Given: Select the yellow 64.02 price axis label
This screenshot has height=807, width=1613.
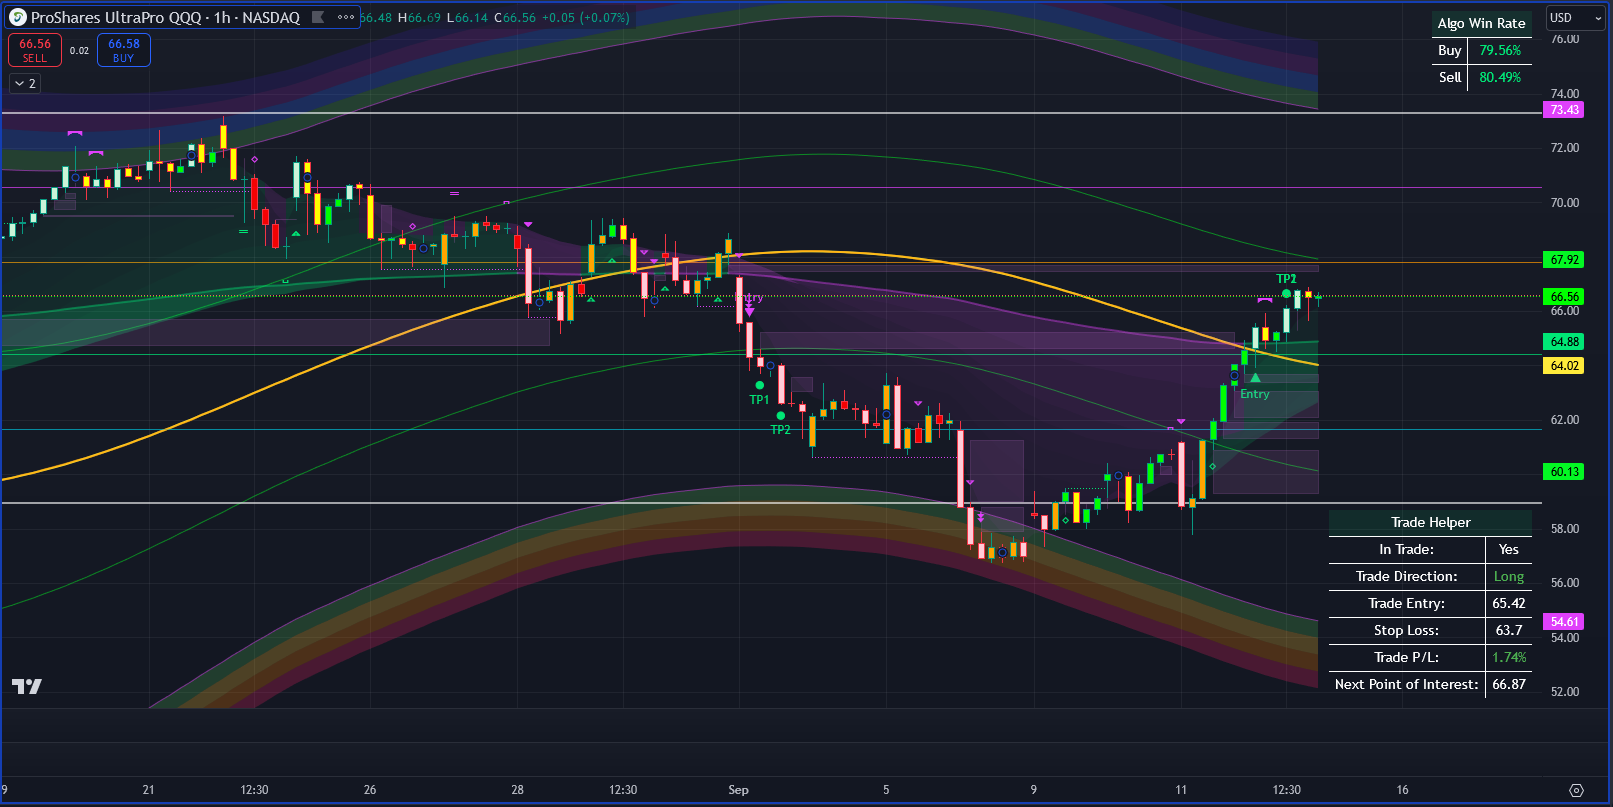Looking at the screenshot, I should tap(1564, 366).
